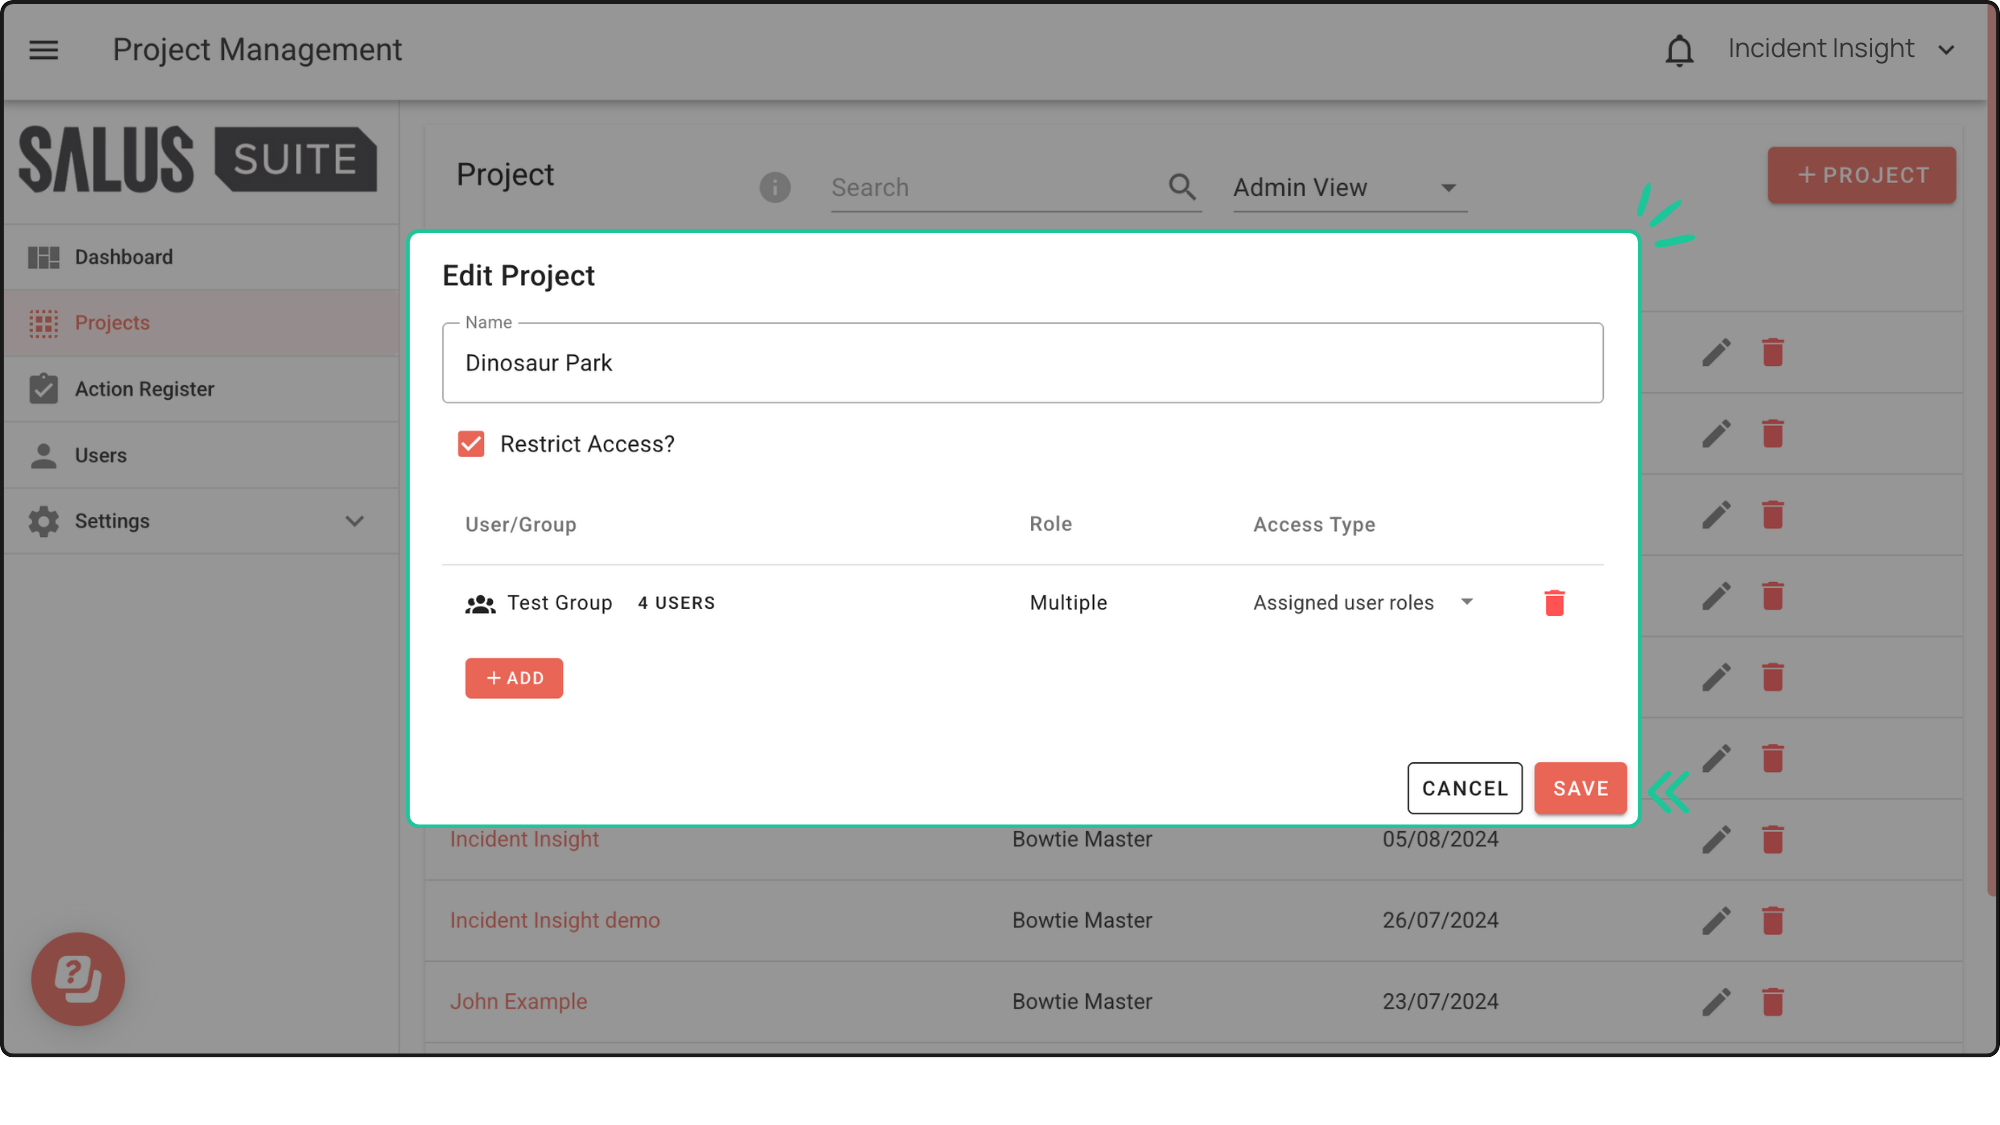Click trash icon for Incident Insight demo
This screenshot has height=1125, width=2000.
1772,920
